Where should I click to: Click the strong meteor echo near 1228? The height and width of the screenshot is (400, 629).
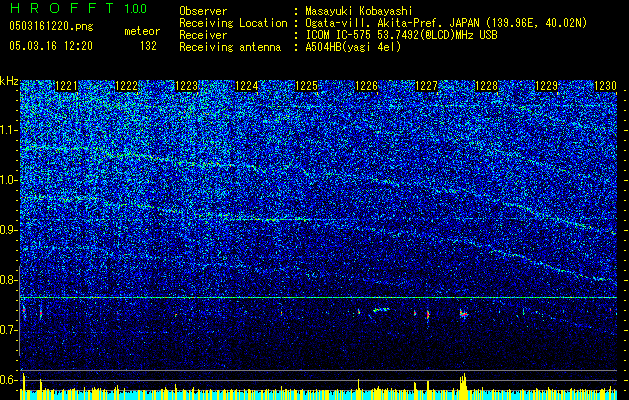tap(464, 314)
